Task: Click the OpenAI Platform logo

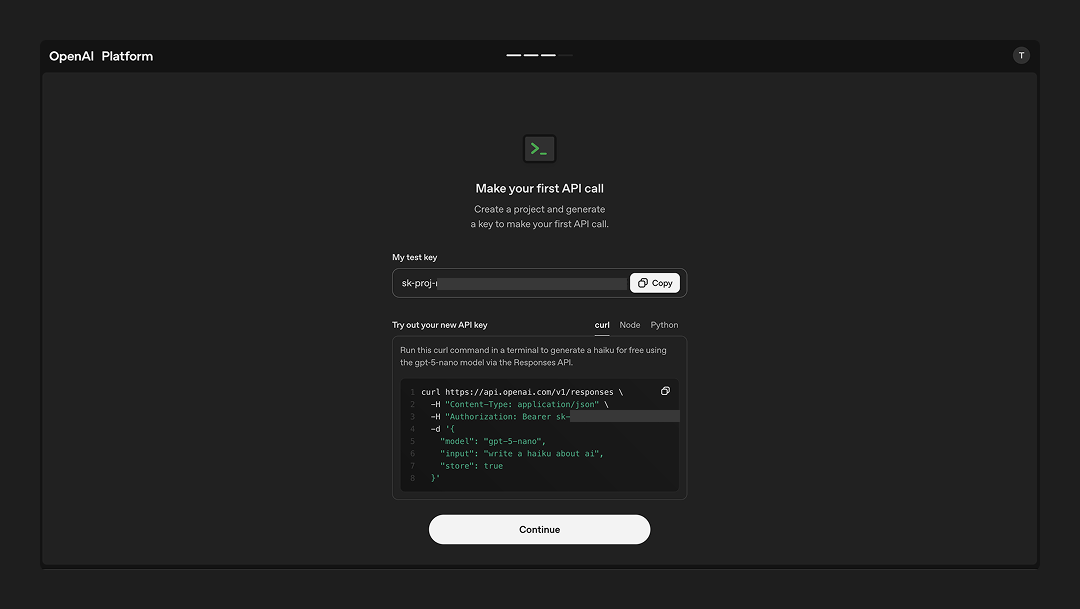Action: [x=101, y=56]
